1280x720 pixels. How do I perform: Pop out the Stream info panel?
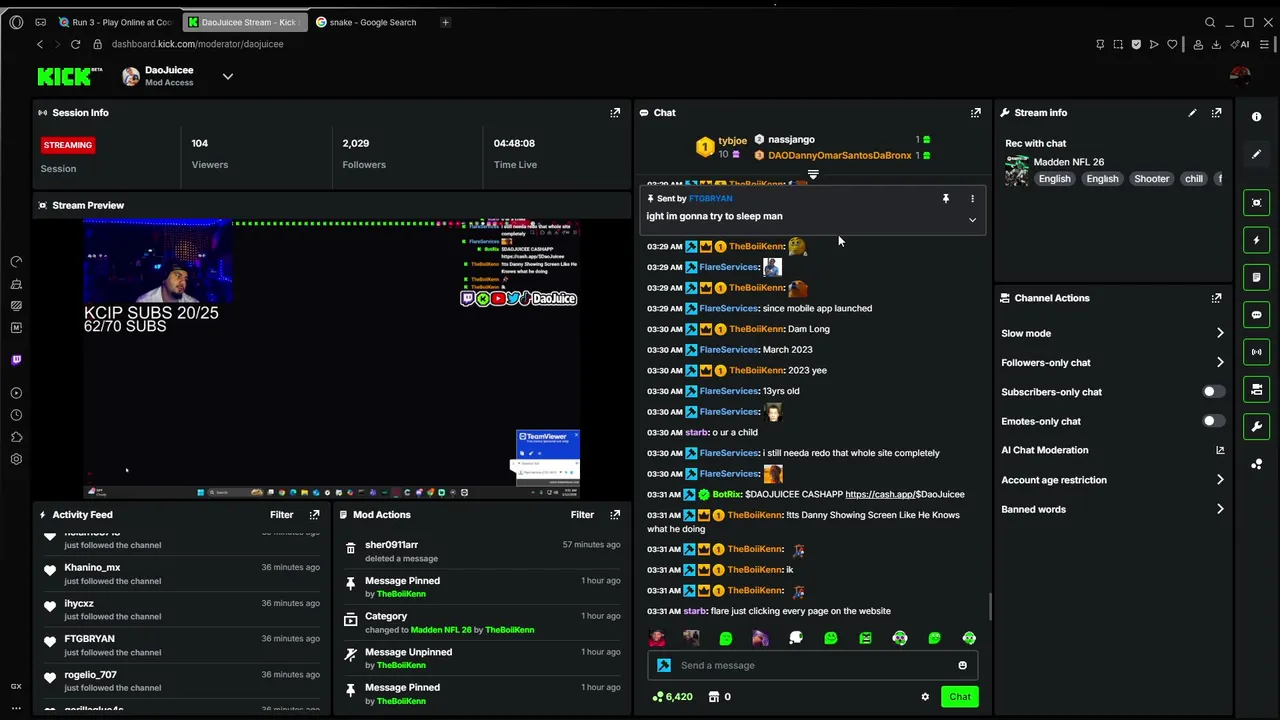click(x=1216, y=113)
